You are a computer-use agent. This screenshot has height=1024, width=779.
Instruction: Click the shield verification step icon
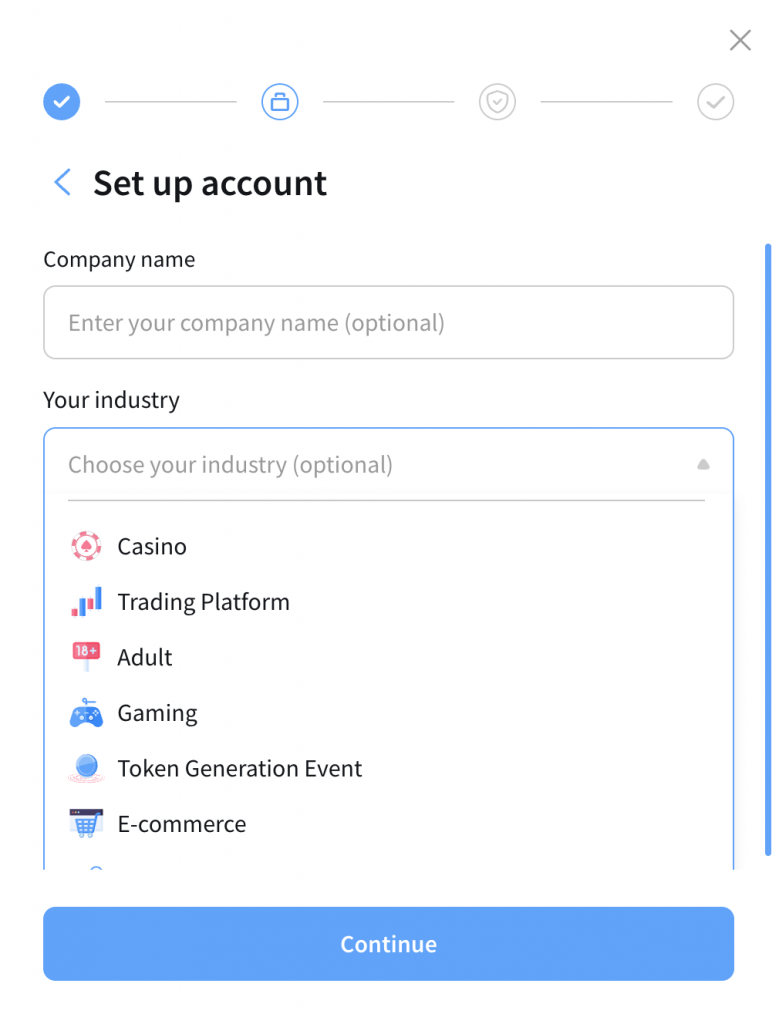pos(497,101)
